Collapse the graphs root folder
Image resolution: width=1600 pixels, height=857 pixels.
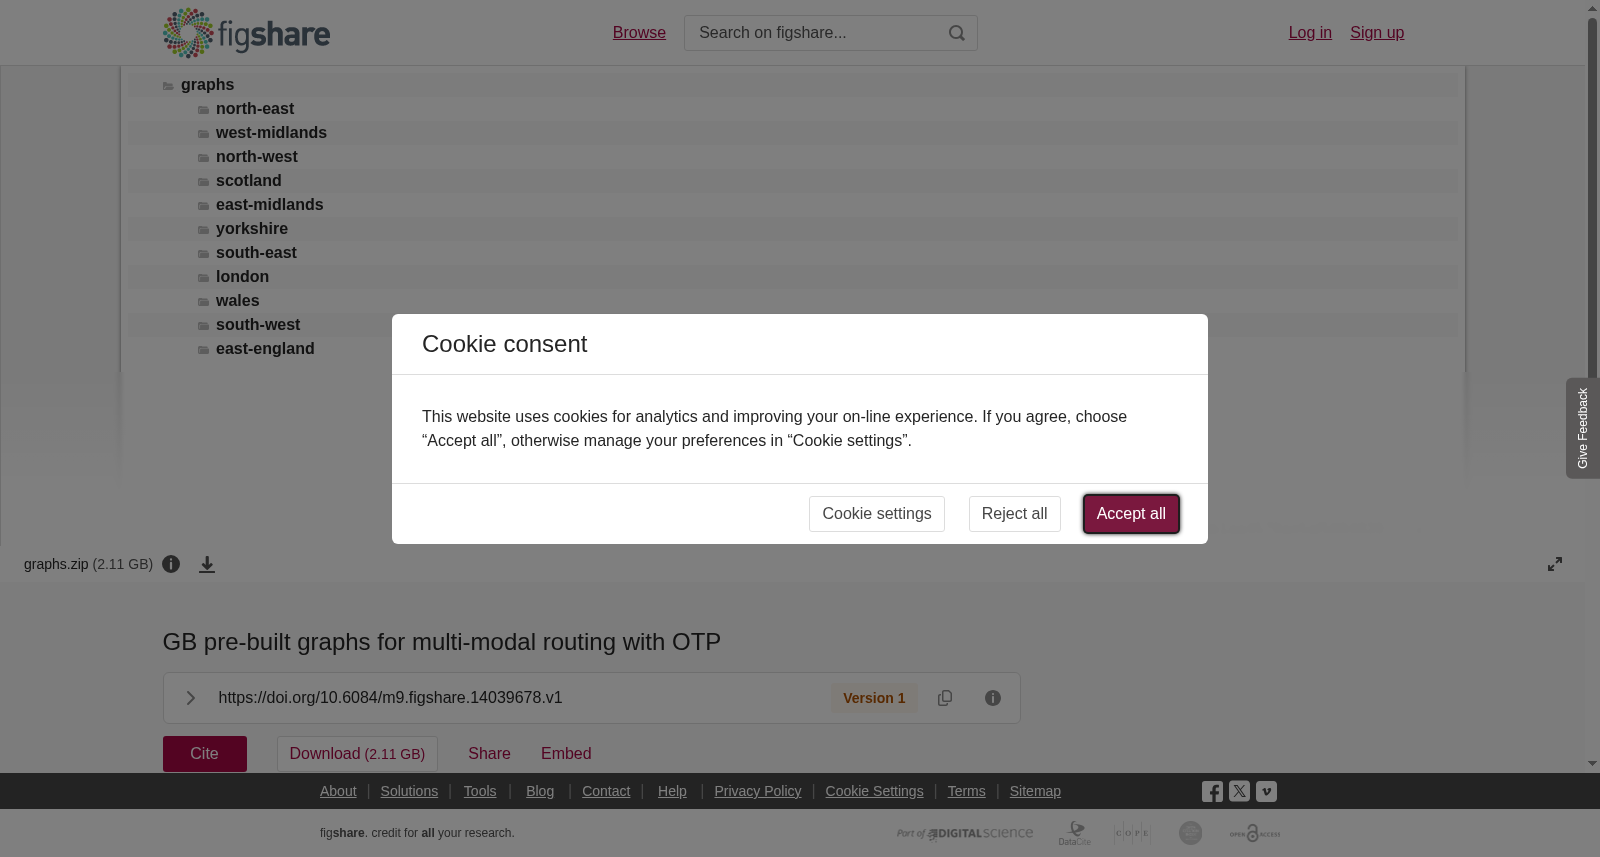pos(207,85)
